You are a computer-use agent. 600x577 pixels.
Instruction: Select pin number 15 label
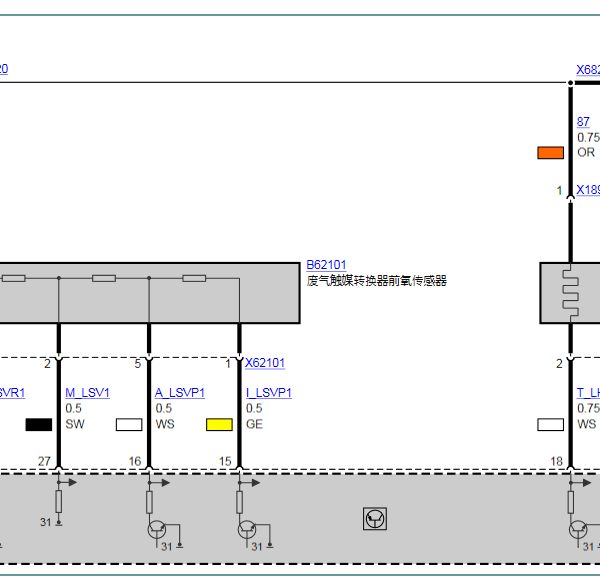(x=225, y=461)
